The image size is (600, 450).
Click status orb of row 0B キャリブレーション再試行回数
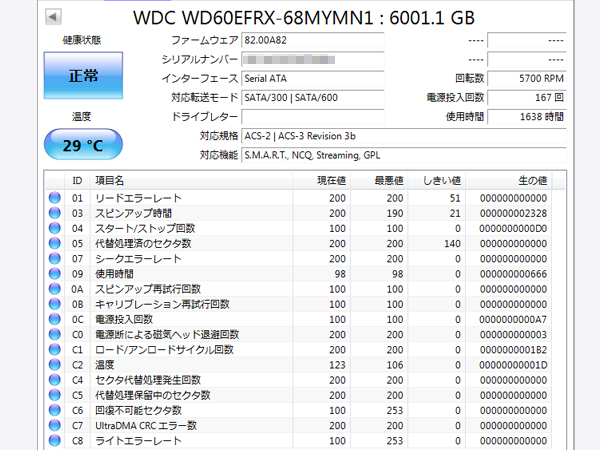click(x=55, y=304)
